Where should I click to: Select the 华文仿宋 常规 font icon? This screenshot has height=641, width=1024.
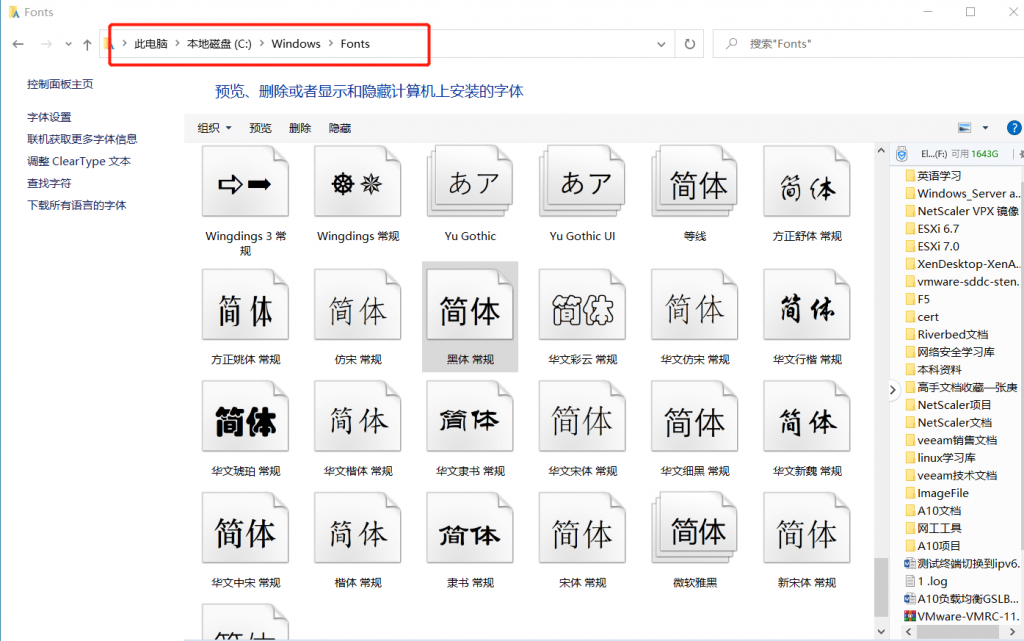click(694, 305)
